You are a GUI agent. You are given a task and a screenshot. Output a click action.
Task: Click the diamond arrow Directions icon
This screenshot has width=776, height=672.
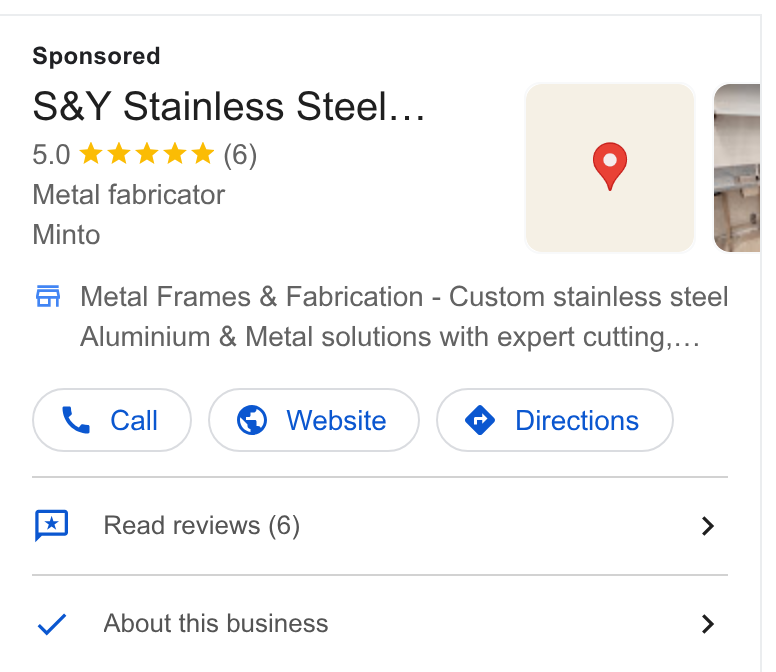[480, 420]
